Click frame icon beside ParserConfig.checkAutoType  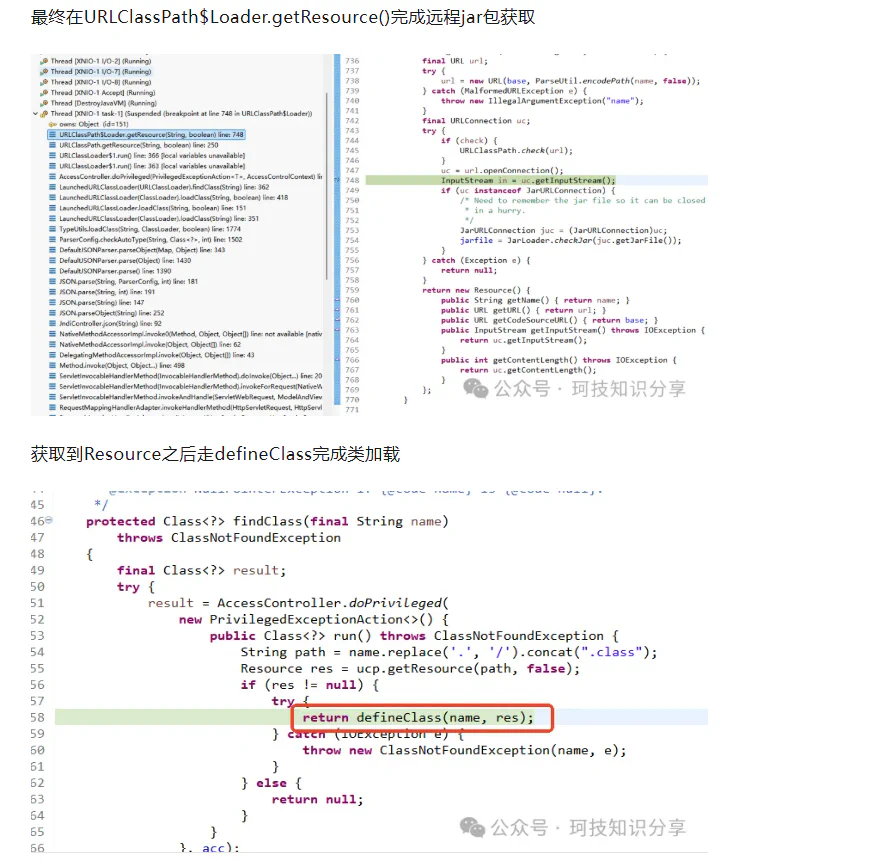click(x=53, y=240)
